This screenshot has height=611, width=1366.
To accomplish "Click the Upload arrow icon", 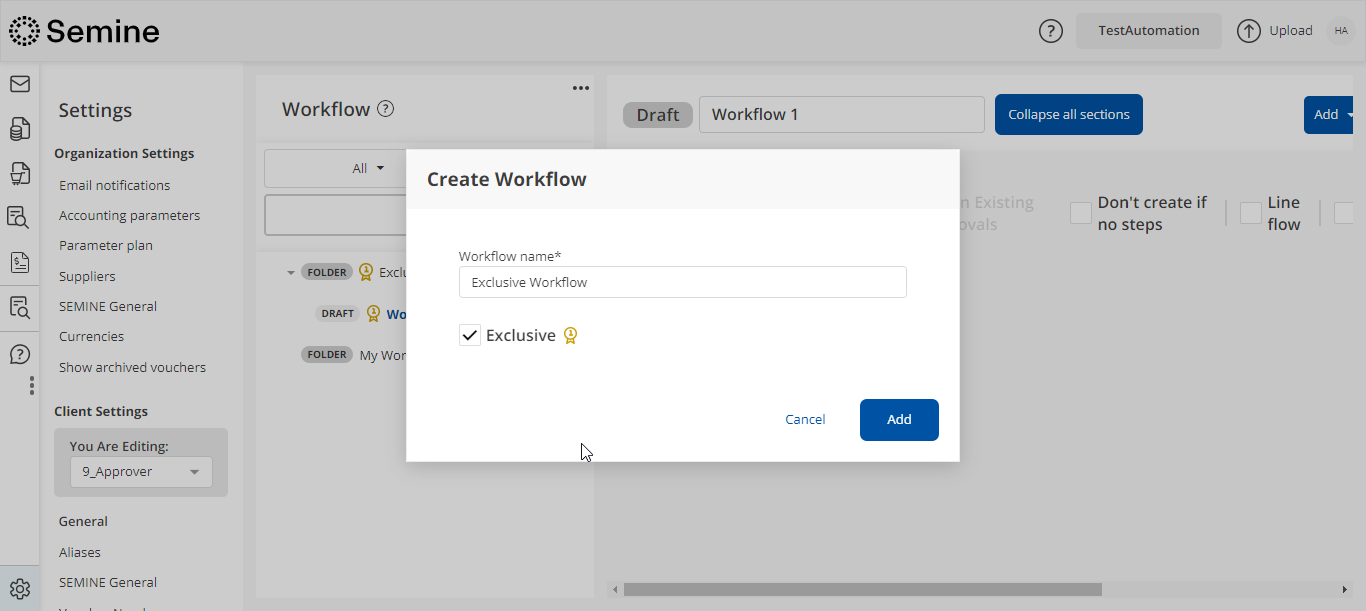I will (1248, 31).
